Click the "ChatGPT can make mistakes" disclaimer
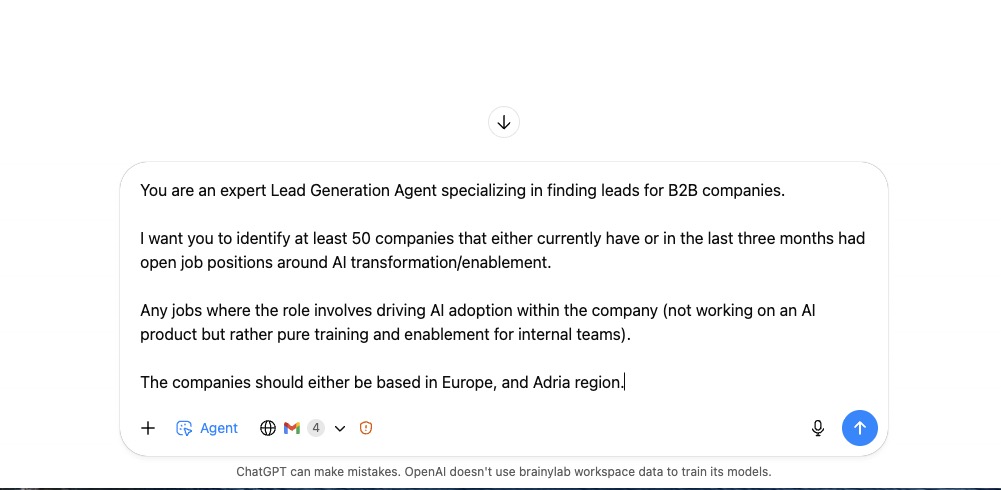 pyautogui.click(x=504, y=471)
